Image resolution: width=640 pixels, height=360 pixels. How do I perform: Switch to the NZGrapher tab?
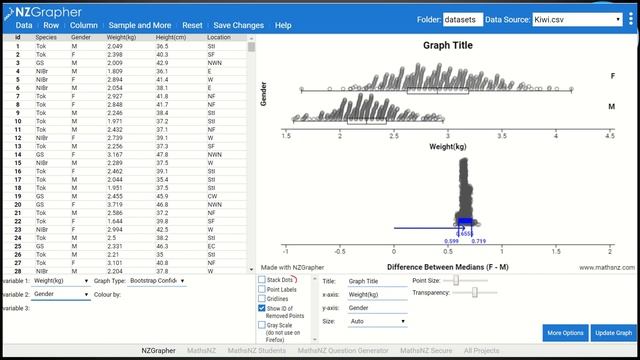pos(158,351)
